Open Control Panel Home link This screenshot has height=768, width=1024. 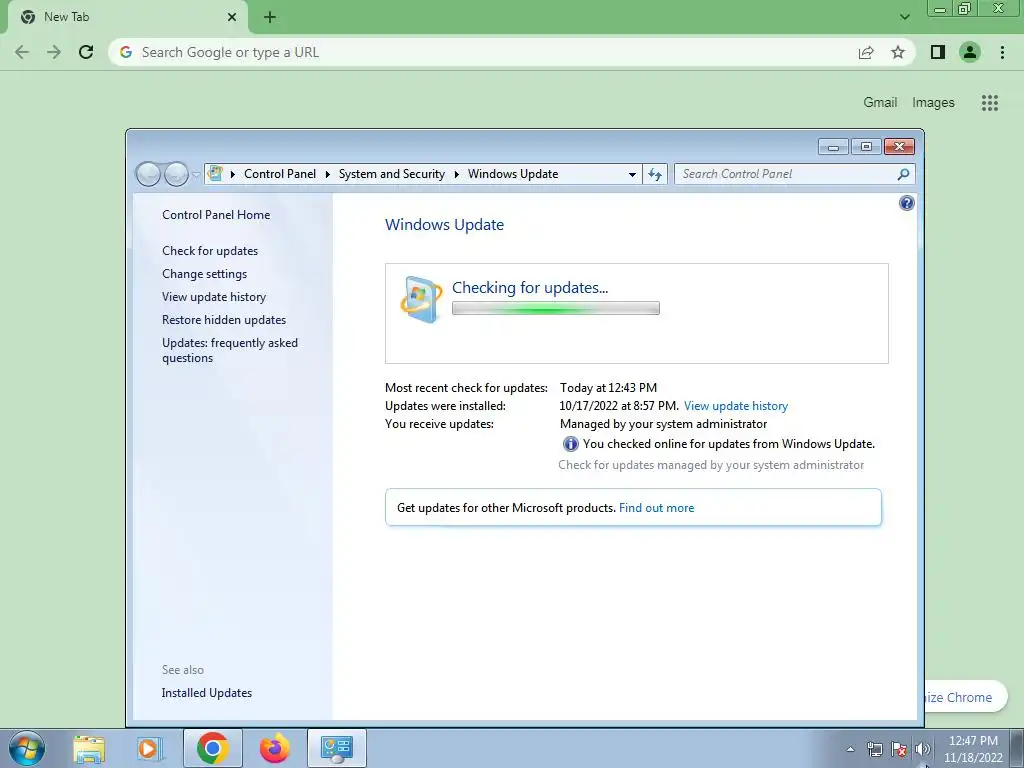(216, 215)
